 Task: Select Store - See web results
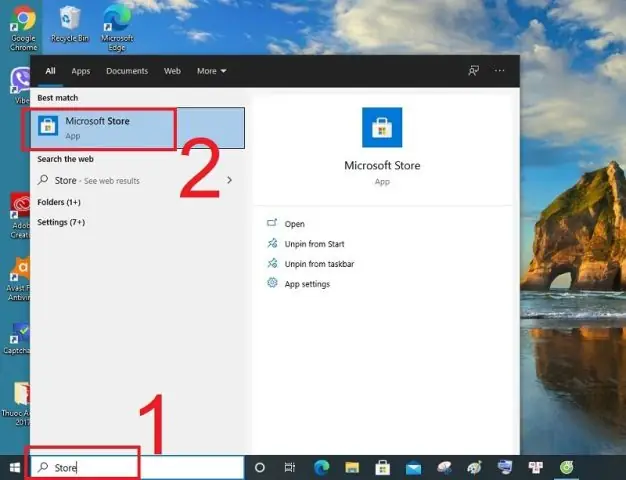[137, 180]
